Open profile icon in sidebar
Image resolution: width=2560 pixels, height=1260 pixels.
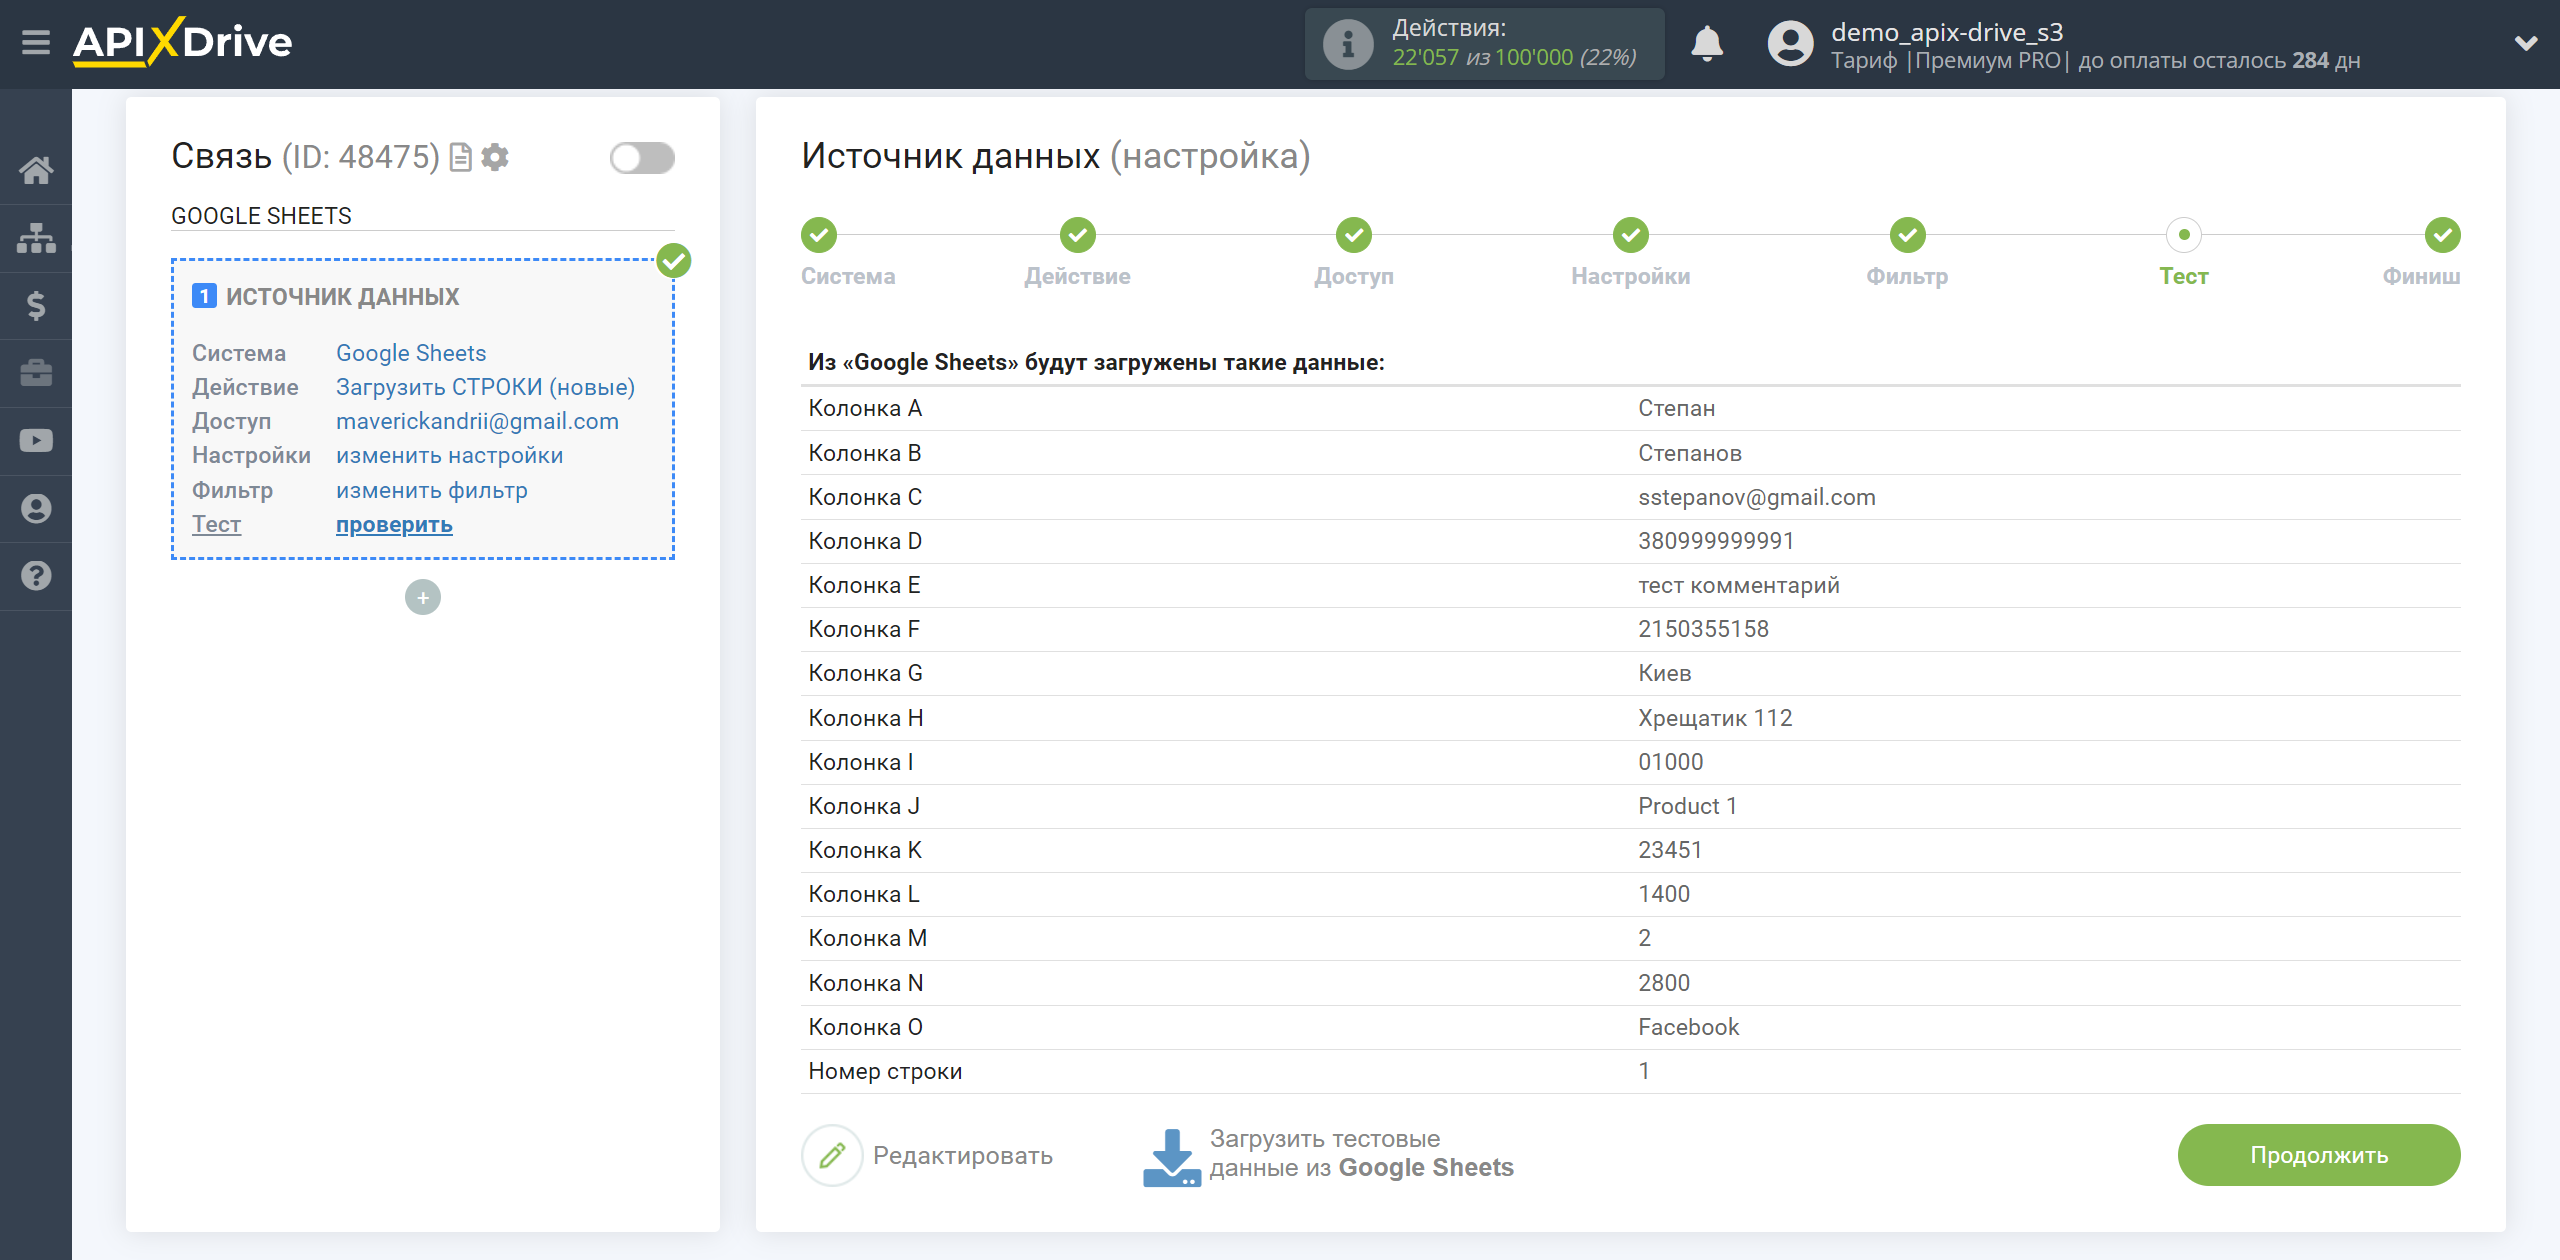point(36,508)
